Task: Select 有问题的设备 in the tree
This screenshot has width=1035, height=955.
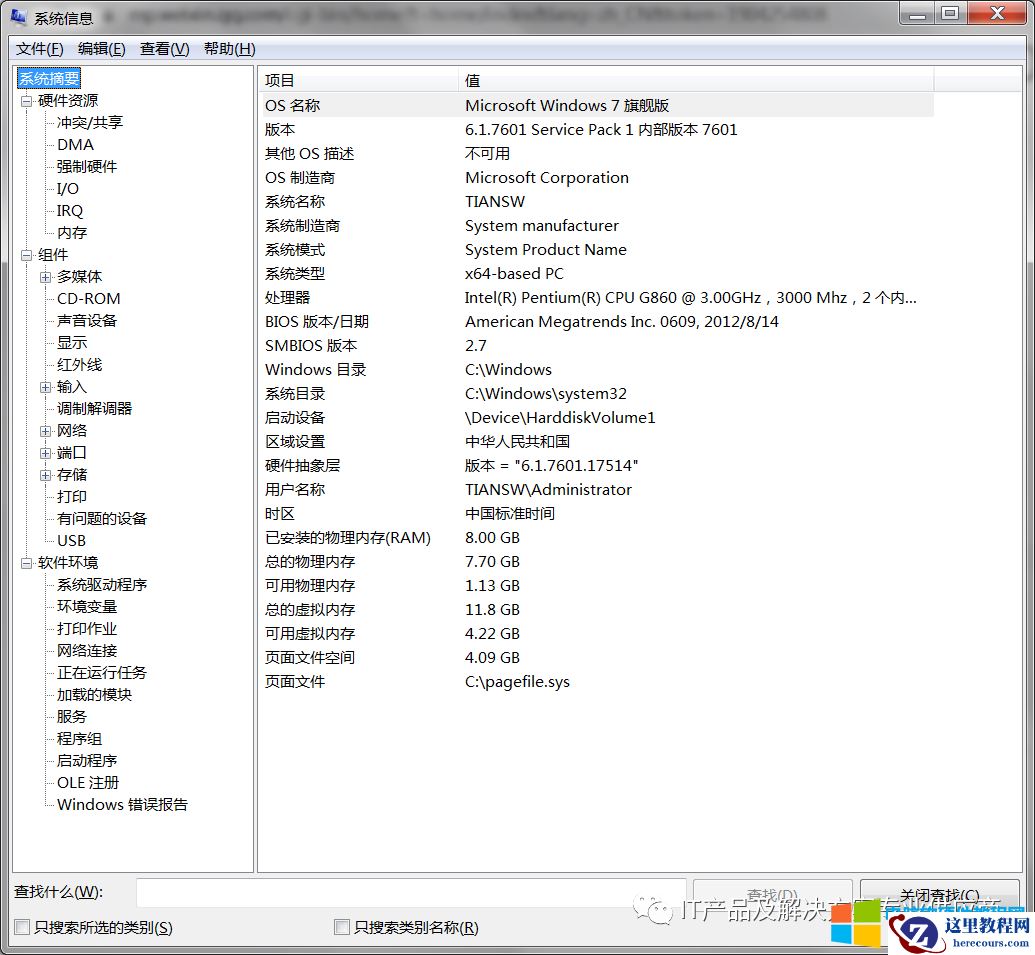Action: tap(102, 519)
